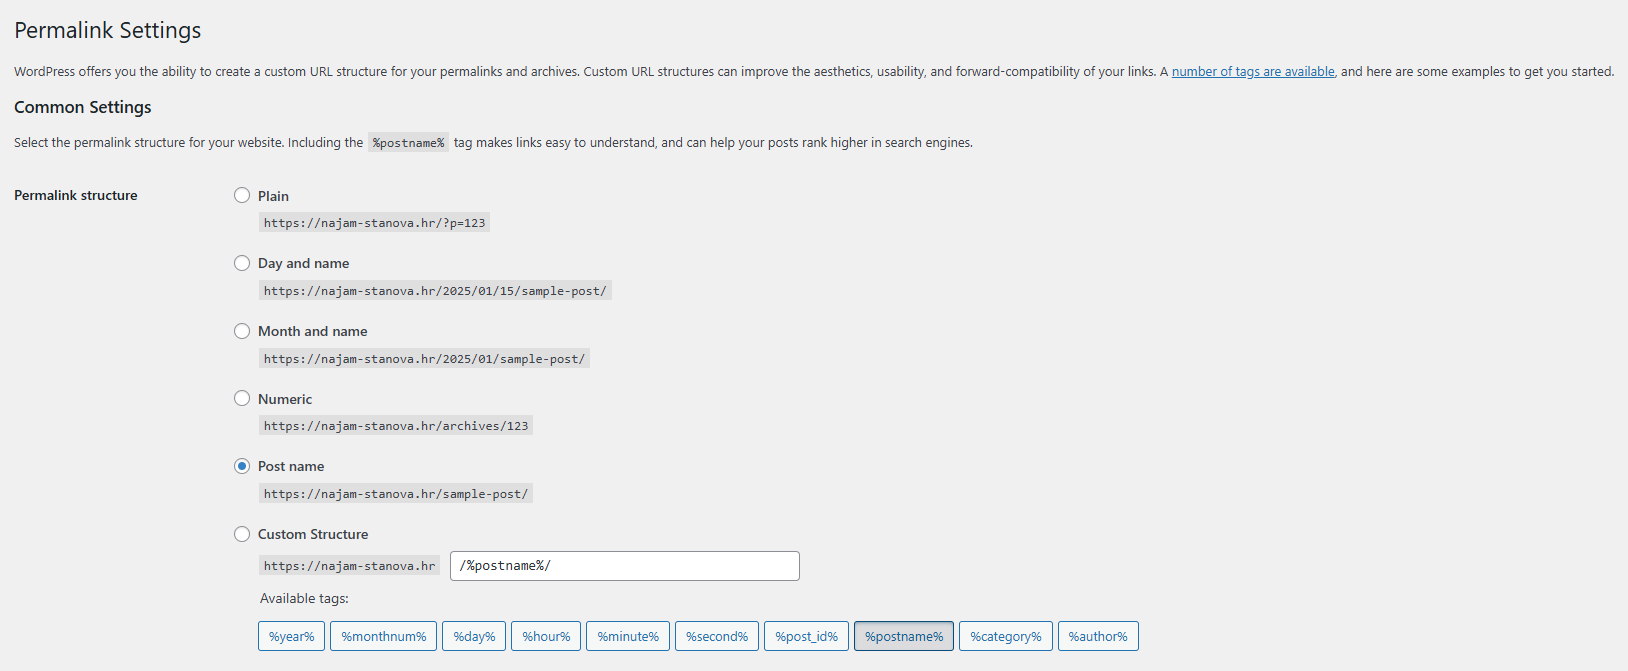
Task: Click the %second% tag button
Action: pyautogui.click(x=717, y=636)
